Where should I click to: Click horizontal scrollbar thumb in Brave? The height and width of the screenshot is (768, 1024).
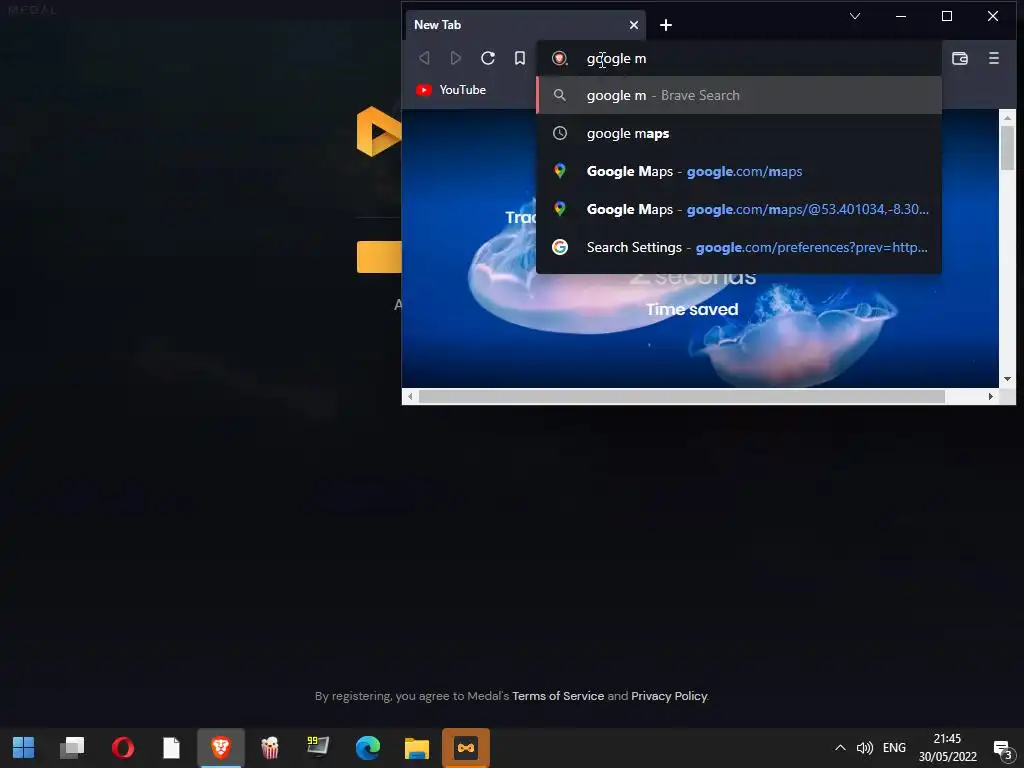681,396
